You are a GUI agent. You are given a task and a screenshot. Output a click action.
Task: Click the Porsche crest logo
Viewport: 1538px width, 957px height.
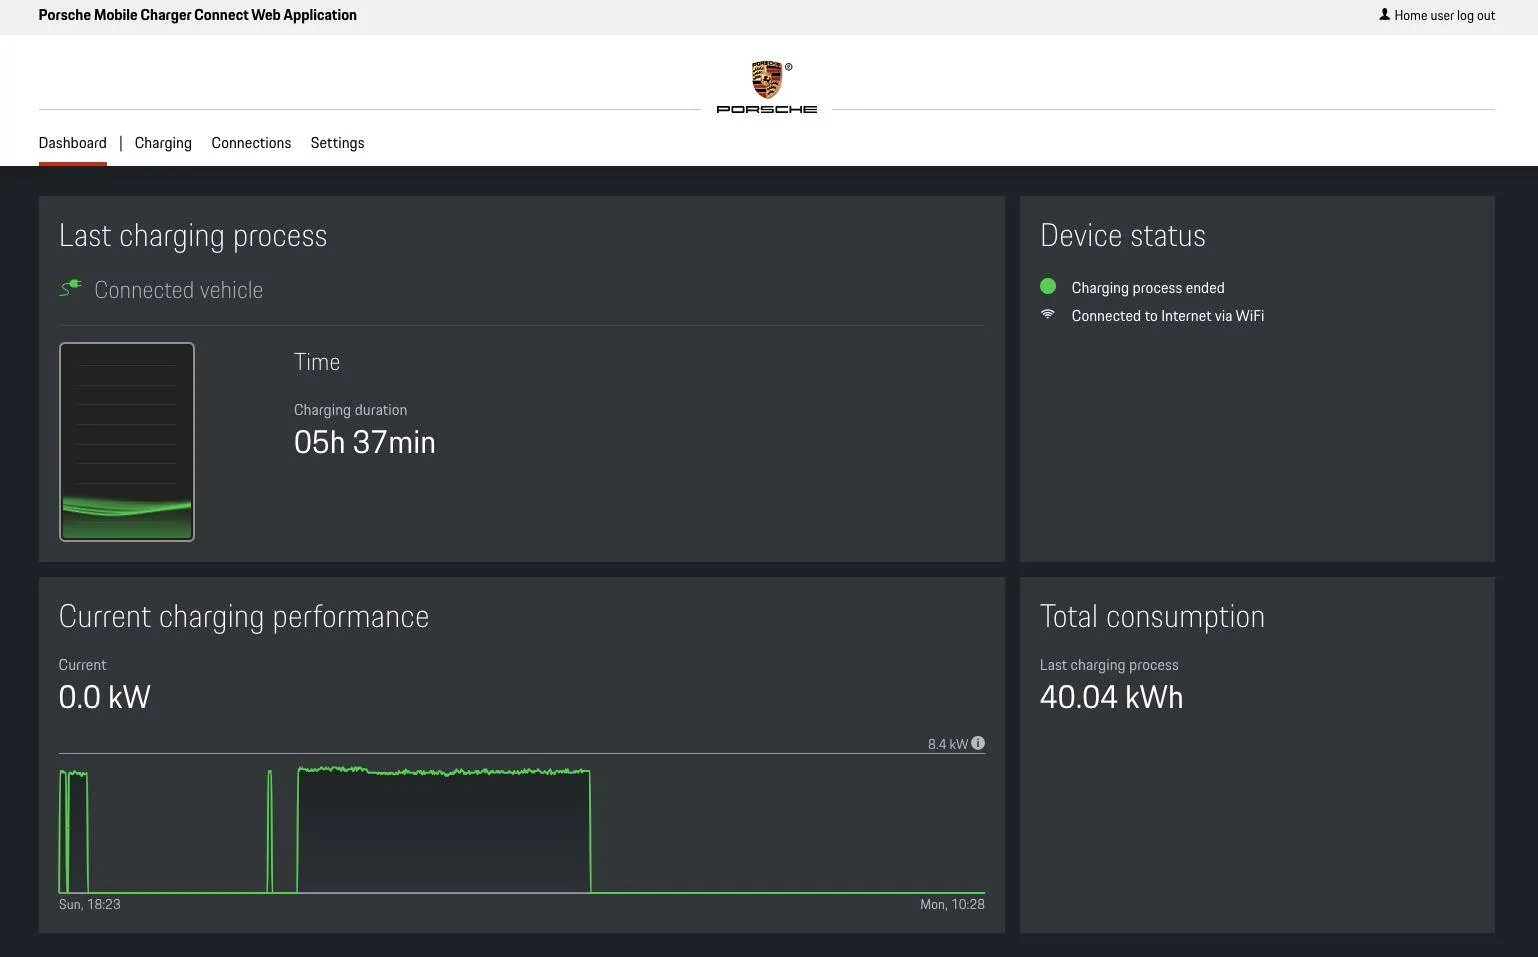click(x=767, y=80)
